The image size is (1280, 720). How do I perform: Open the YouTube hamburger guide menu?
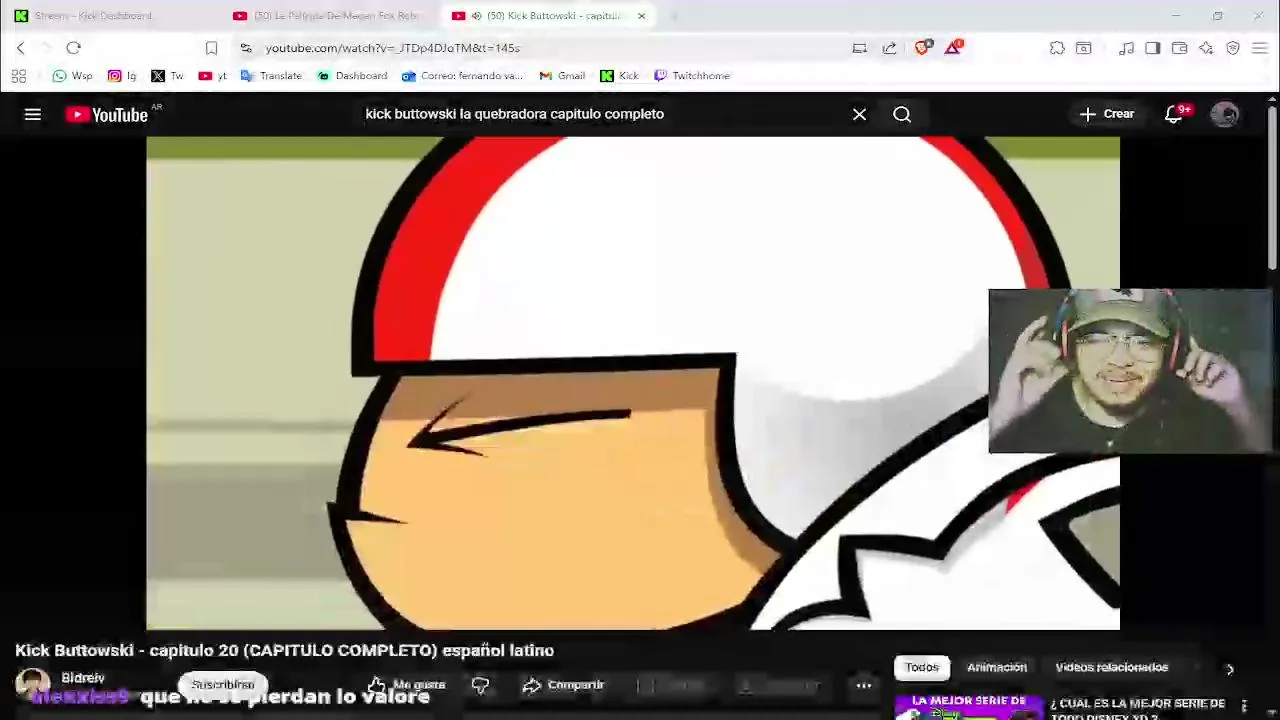click(x=33, y=115)
